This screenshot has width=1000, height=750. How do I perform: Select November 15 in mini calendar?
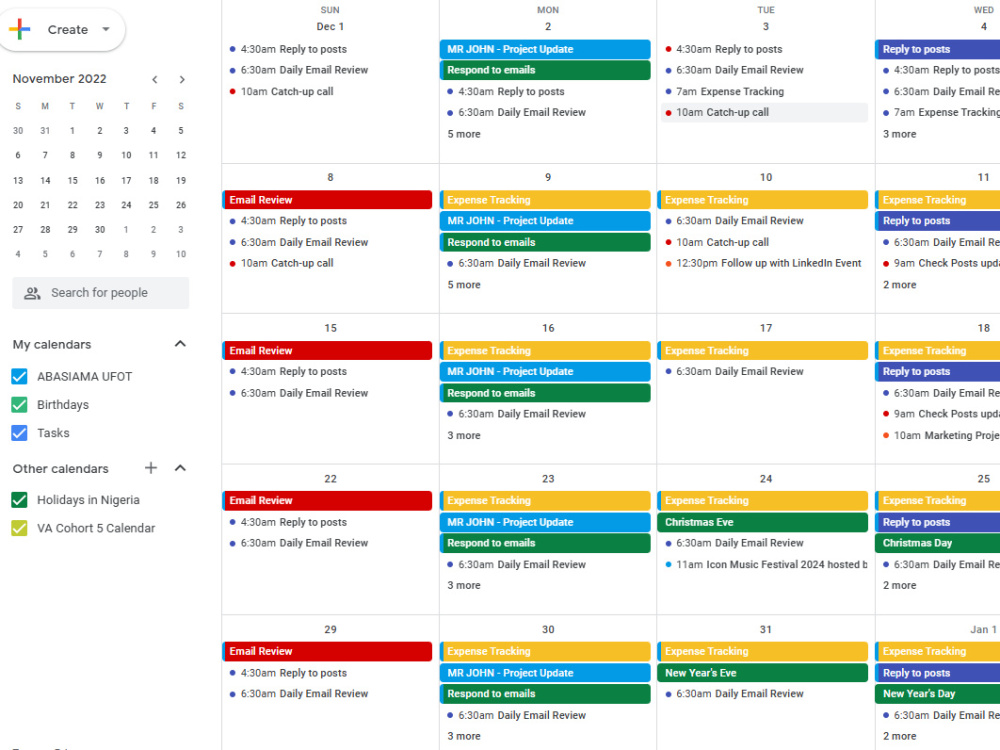click(73, 180)
